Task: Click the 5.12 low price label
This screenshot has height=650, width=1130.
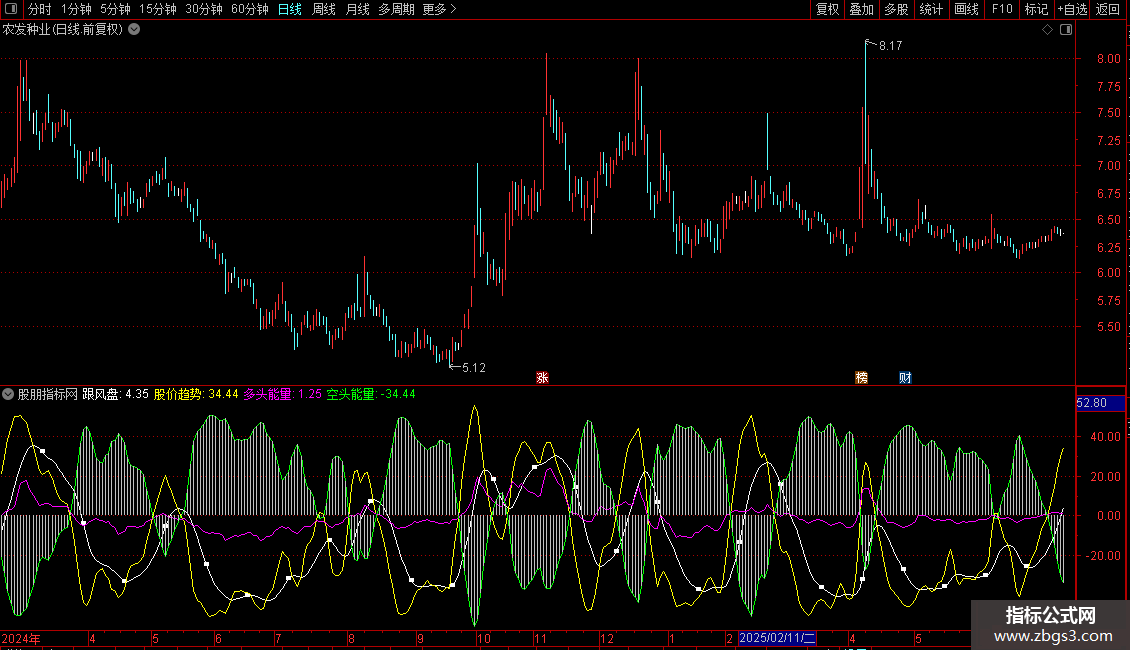Action: (473, 368)
